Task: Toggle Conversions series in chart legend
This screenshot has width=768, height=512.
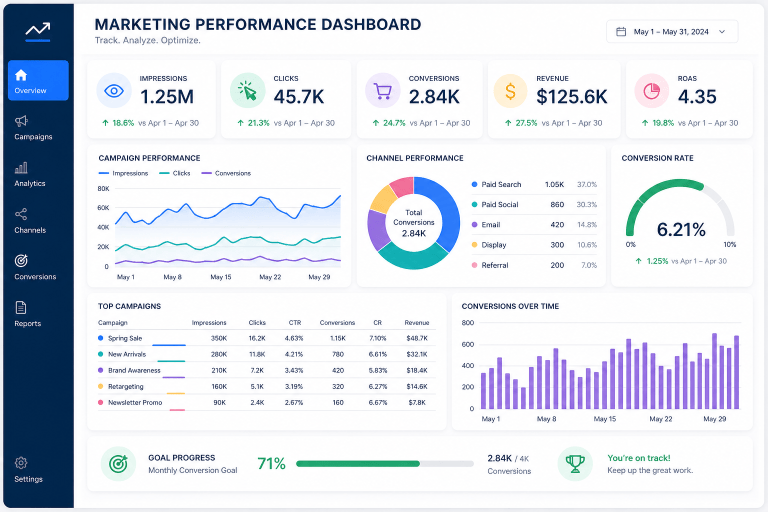Action: click(226, 173)
